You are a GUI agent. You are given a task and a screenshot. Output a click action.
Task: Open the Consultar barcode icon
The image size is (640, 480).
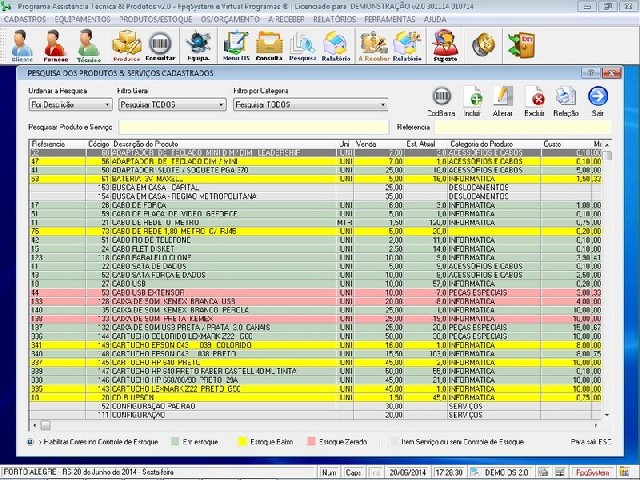(160, 45)
